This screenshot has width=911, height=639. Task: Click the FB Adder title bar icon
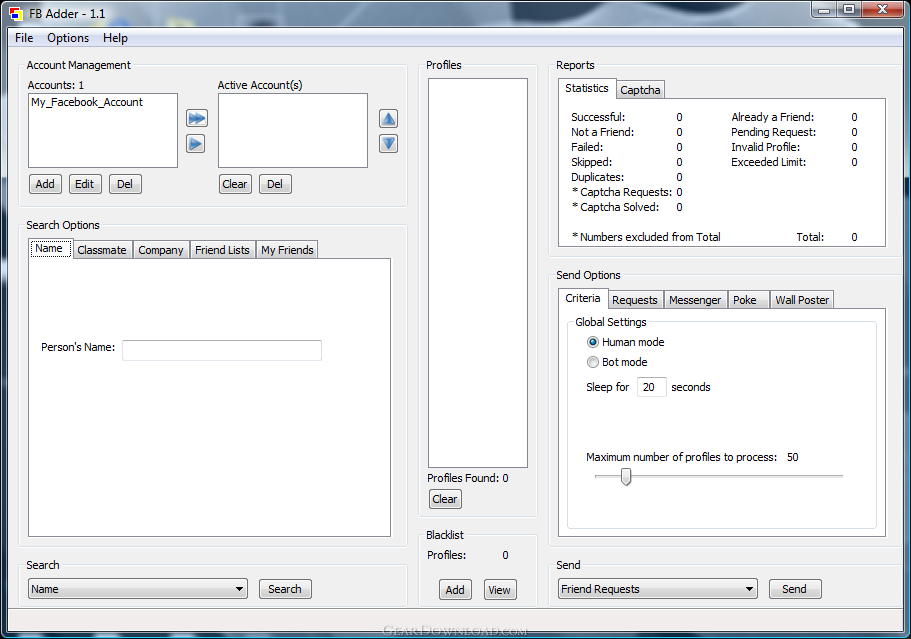[16, 12]
